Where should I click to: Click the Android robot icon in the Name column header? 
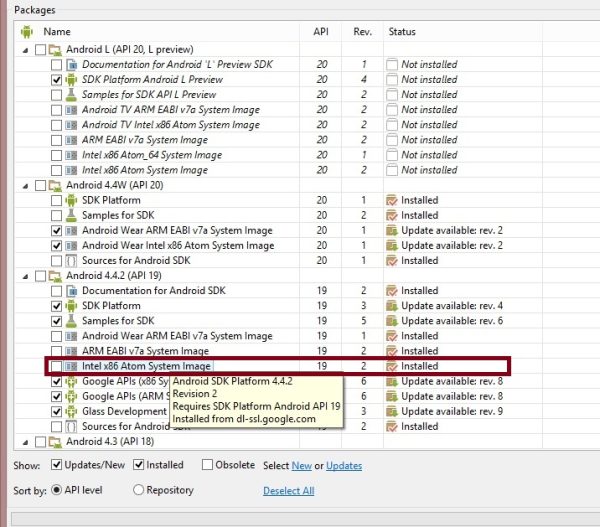(x=27, y=32)
